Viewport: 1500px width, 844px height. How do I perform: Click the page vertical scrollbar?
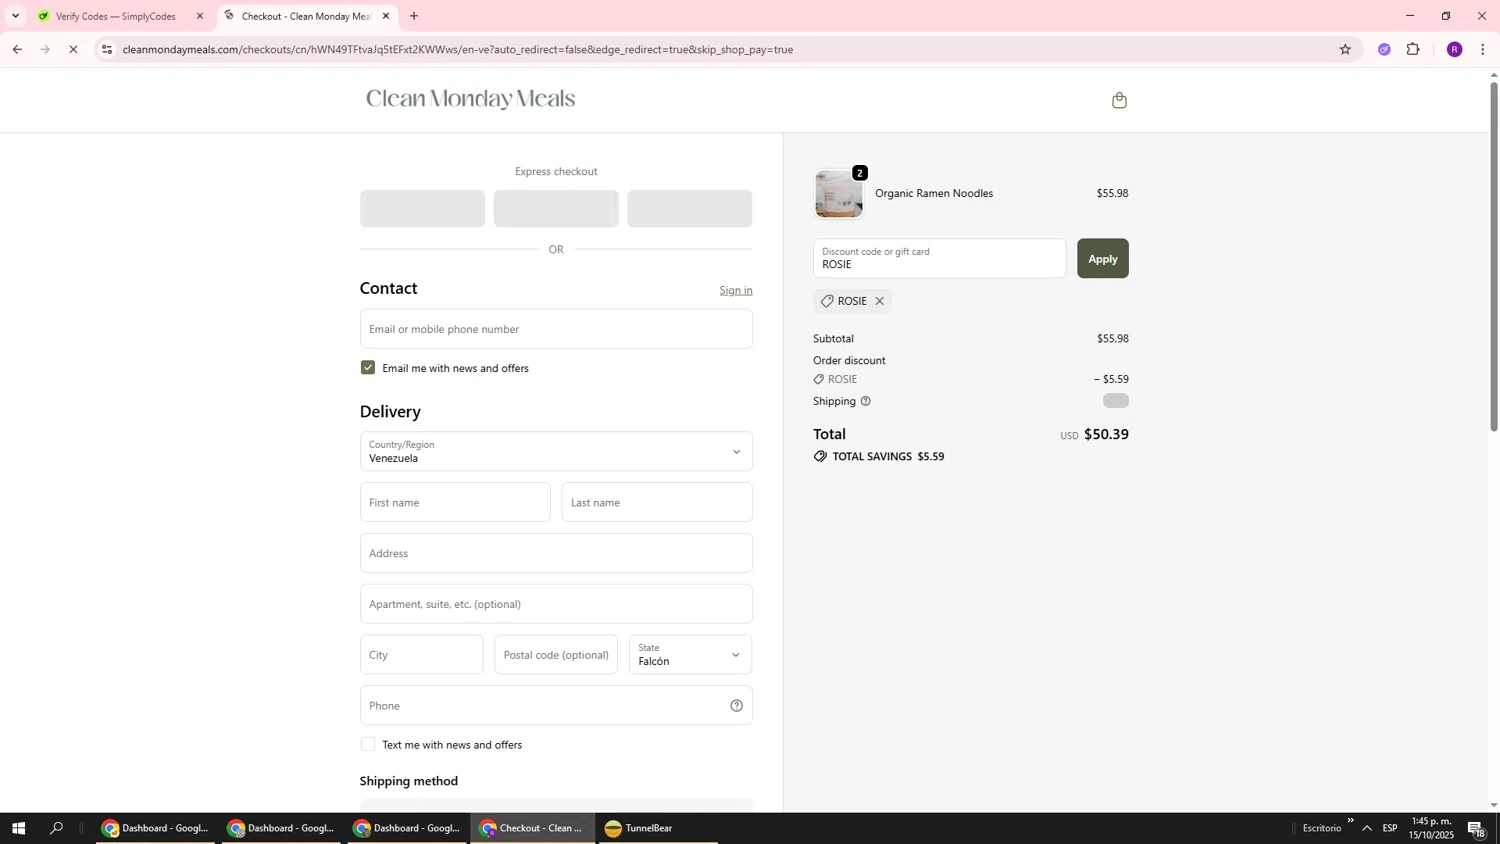(1494, 256)
